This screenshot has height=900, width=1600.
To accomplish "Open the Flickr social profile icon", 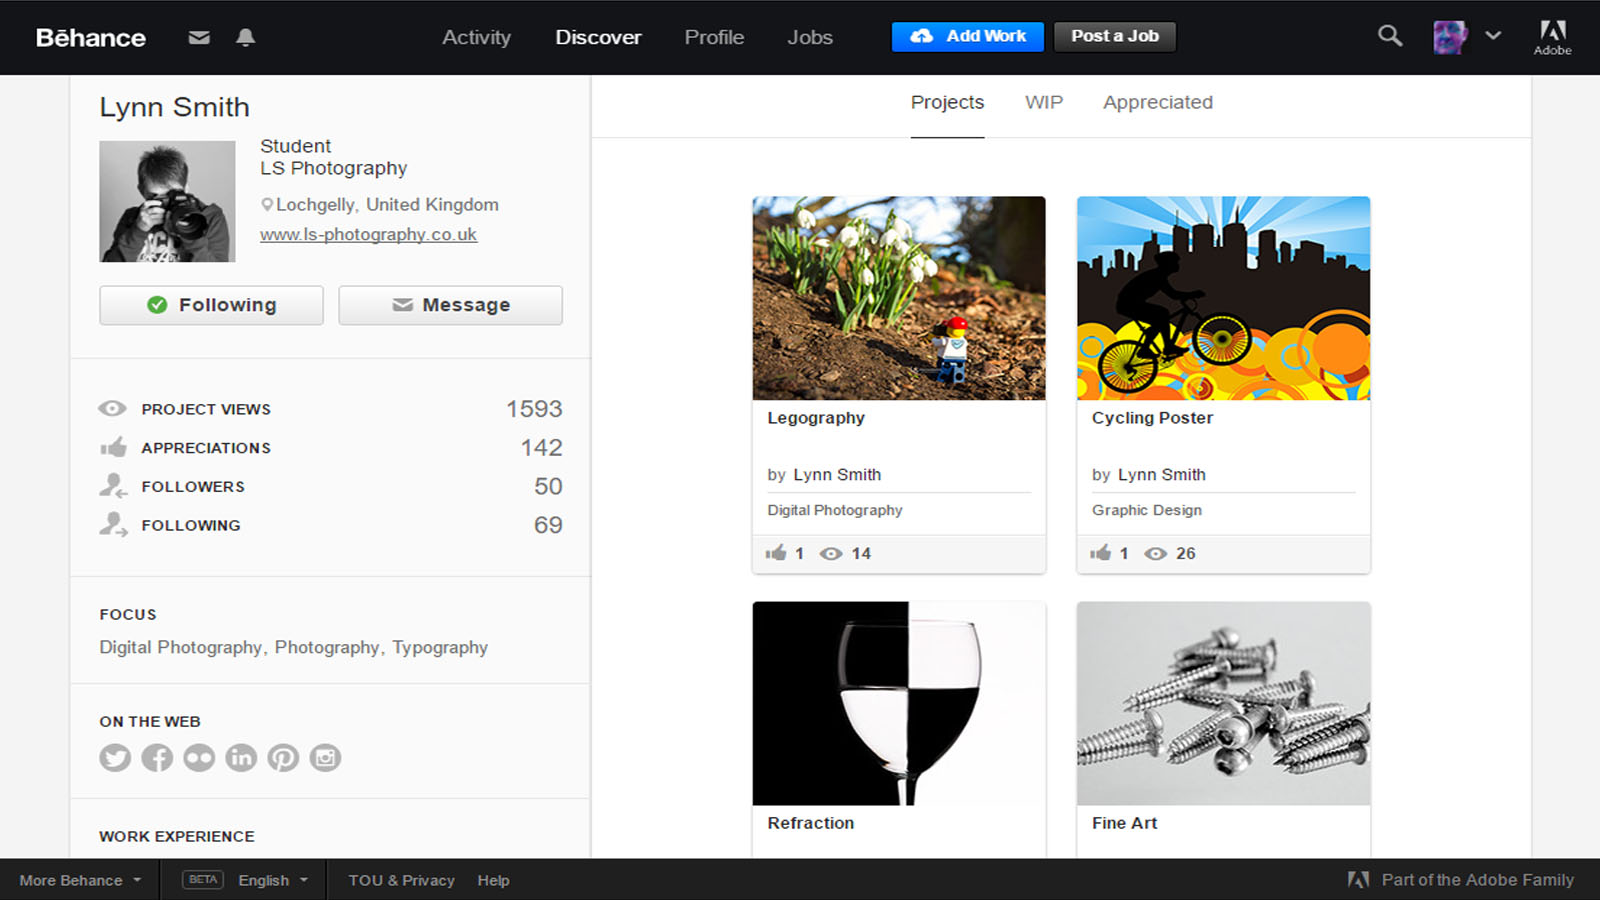I will [199, 758].
